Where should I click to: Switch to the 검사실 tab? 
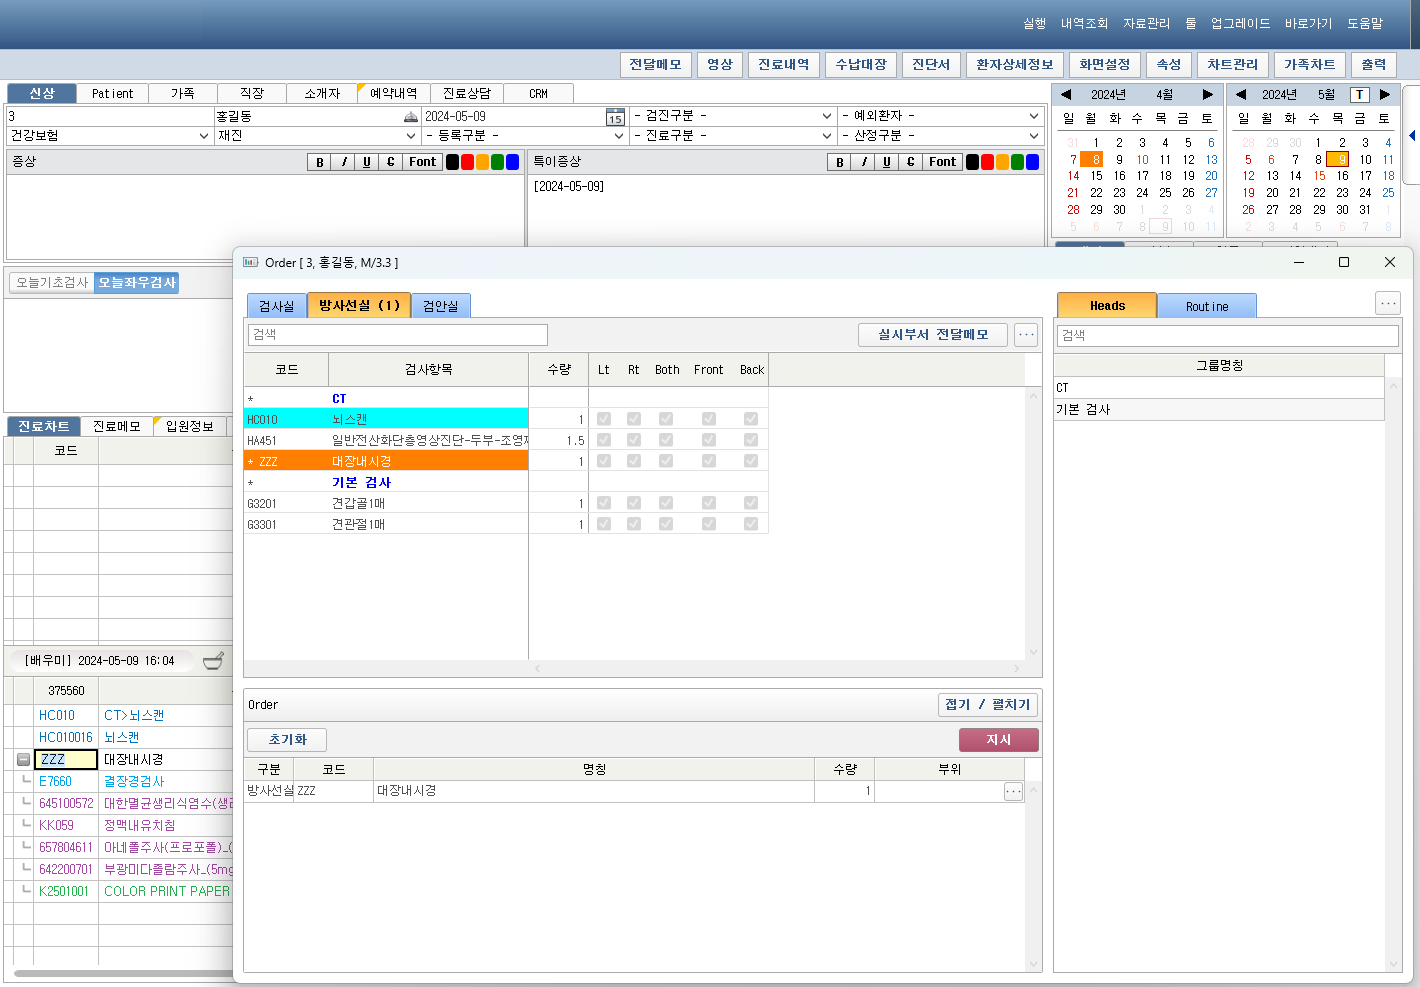coord(276,306)
